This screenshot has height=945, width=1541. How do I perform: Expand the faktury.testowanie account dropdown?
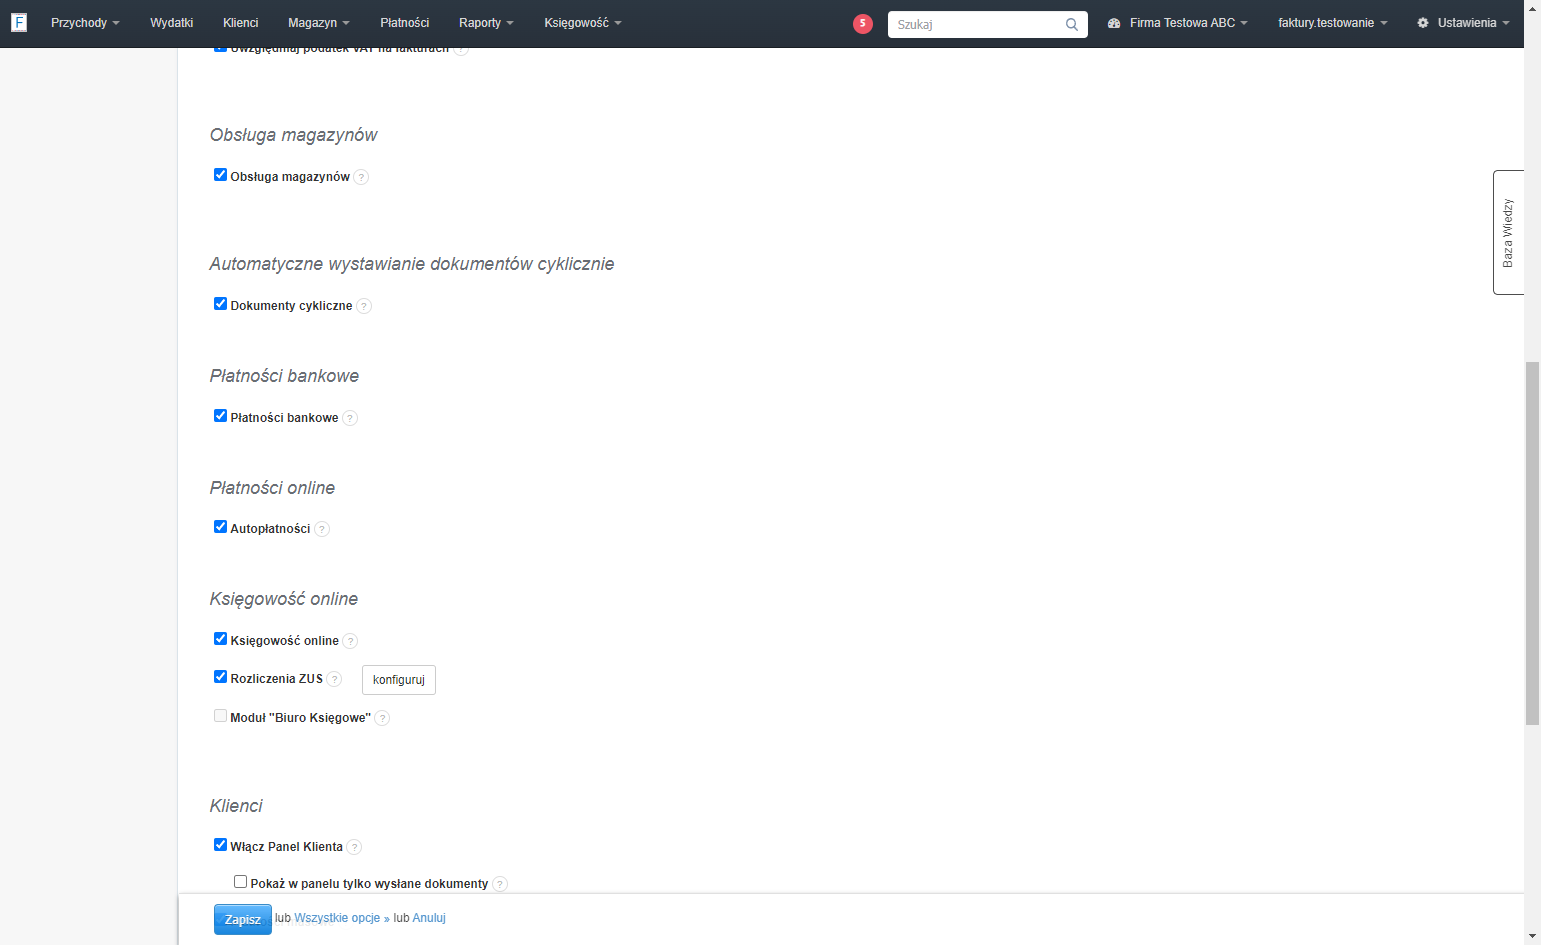1333,23
